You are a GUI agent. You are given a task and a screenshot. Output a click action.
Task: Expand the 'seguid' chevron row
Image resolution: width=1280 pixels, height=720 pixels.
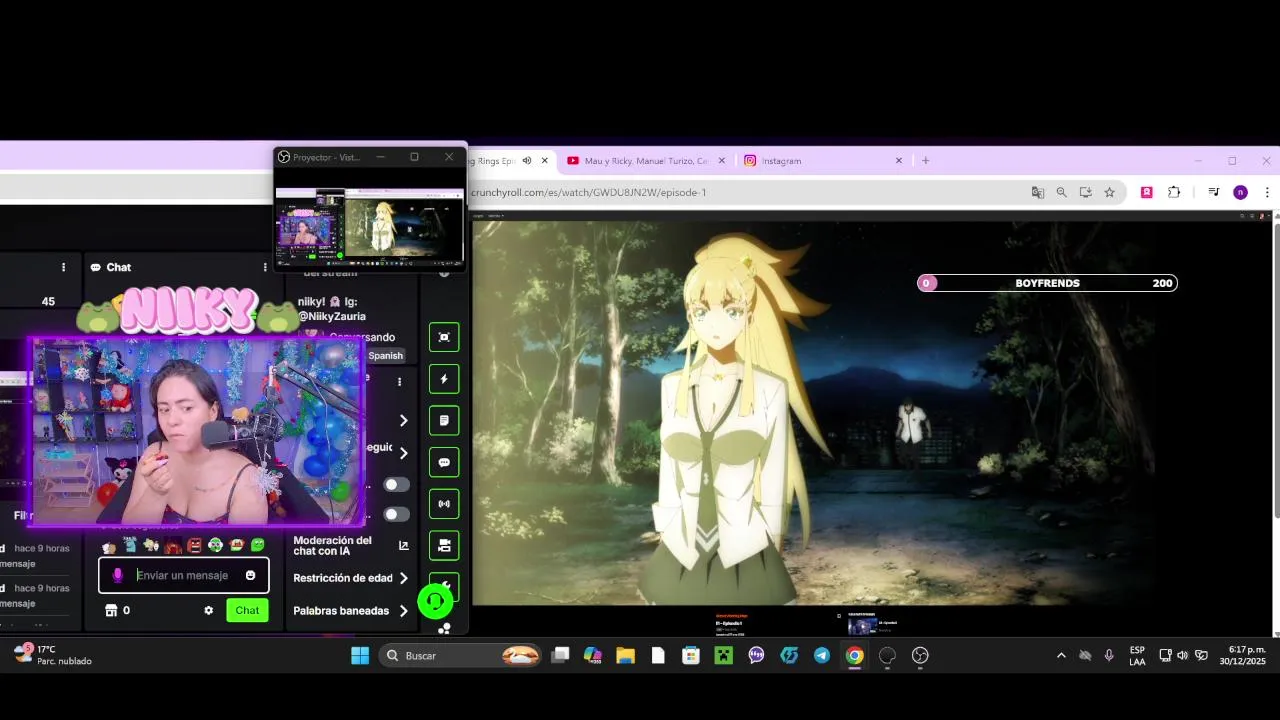pyautogui.click(x=403, y=453)
